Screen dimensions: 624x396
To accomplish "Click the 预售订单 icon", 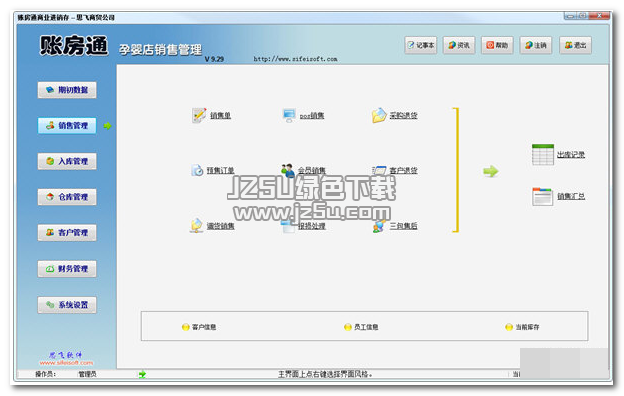I will pos(197,170).
